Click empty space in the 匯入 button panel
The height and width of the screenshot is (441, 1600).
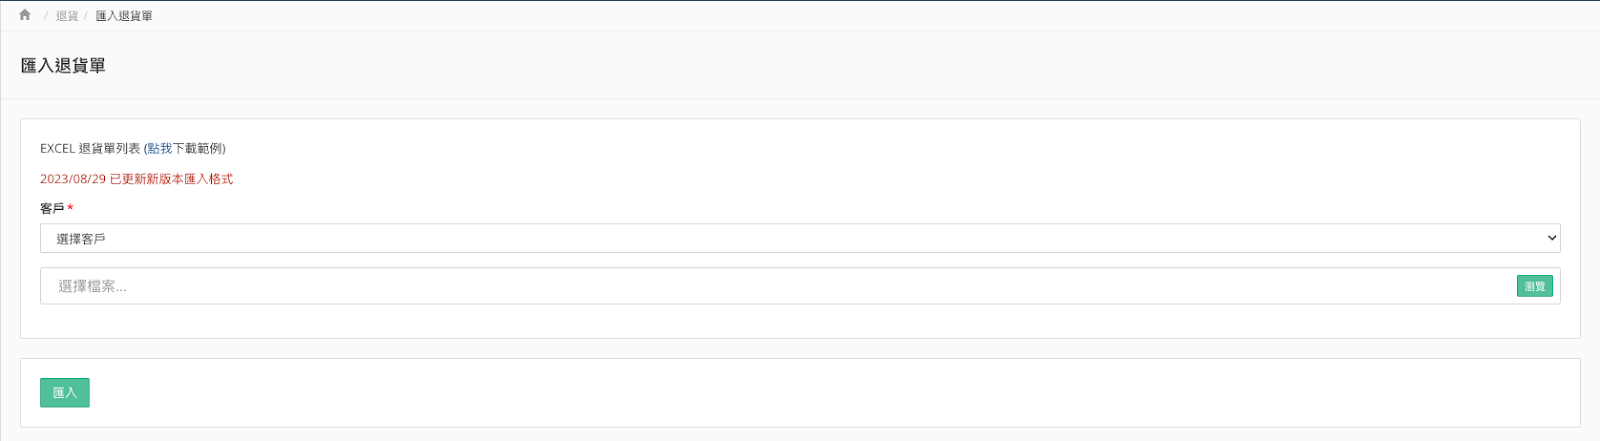(800, 393)
